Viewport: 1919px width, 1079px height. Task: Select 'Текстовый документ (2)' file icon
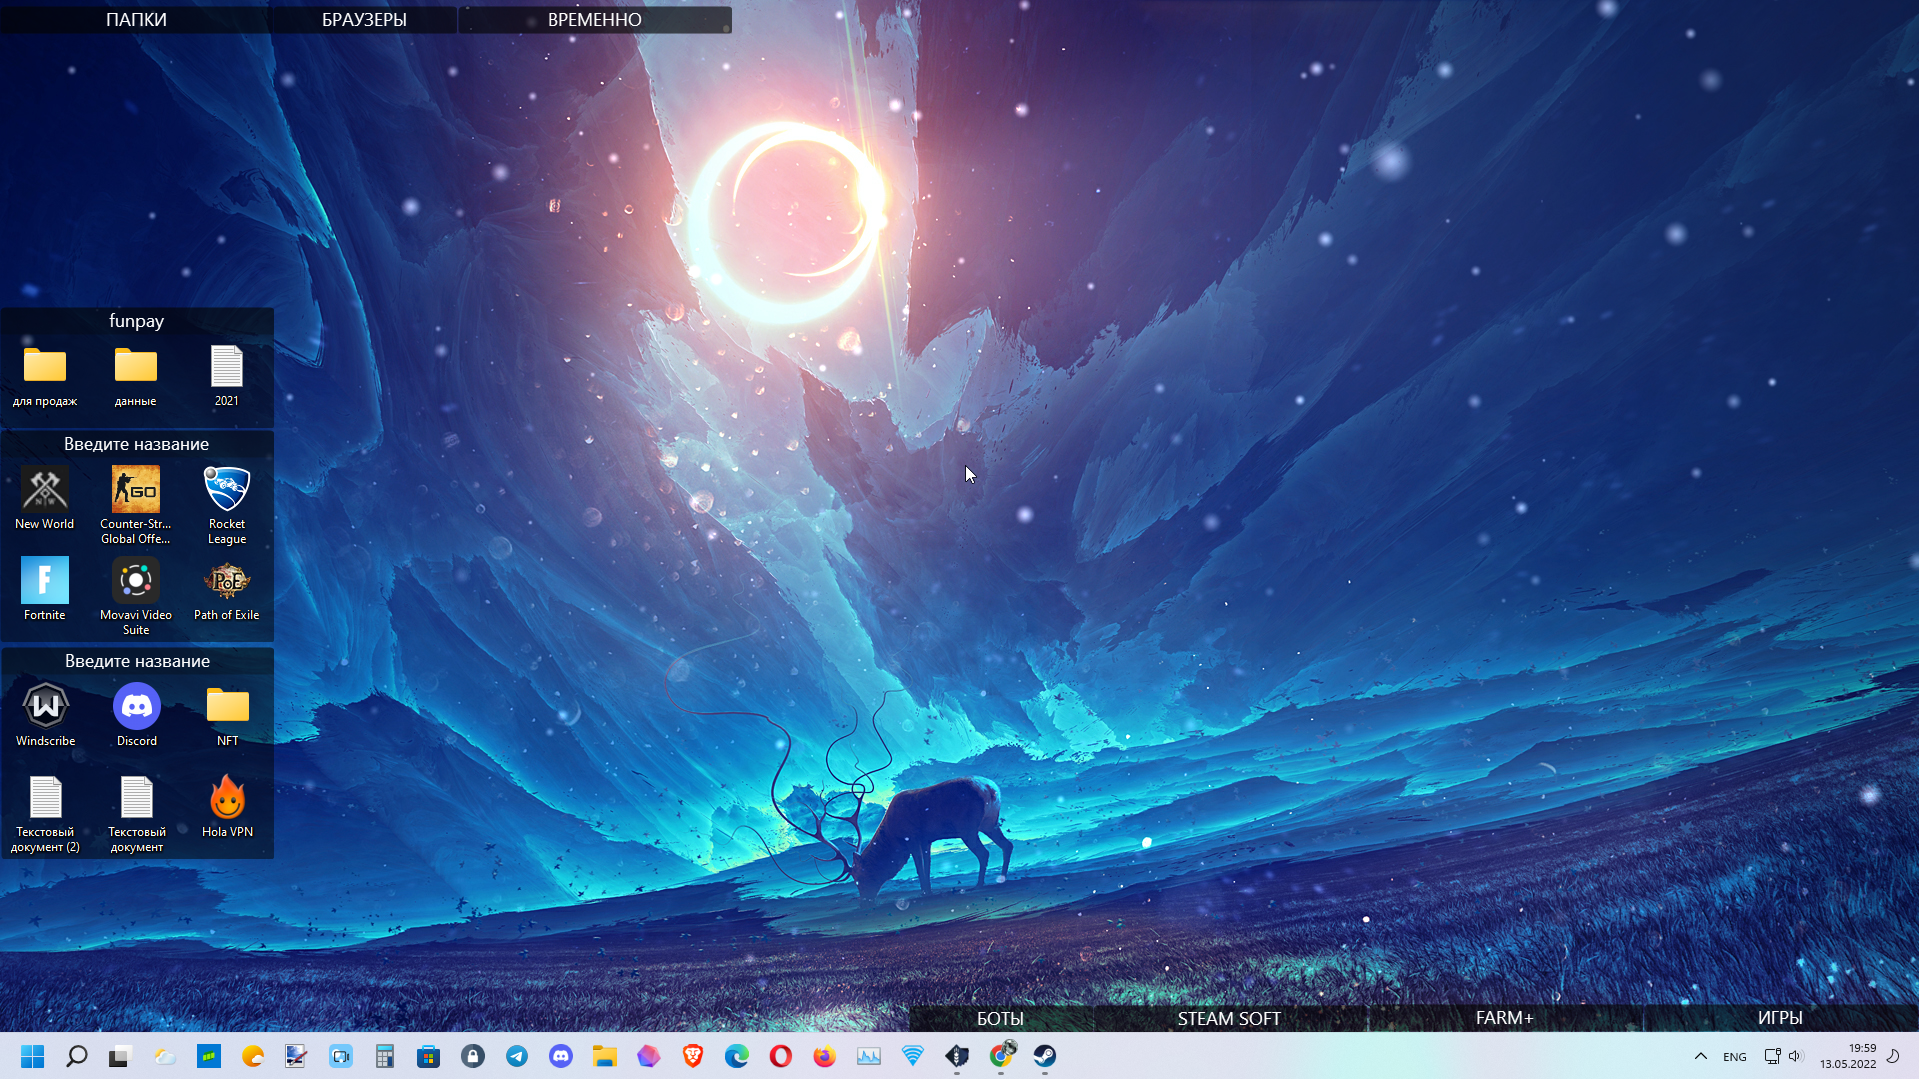click(x=45, y=814)
